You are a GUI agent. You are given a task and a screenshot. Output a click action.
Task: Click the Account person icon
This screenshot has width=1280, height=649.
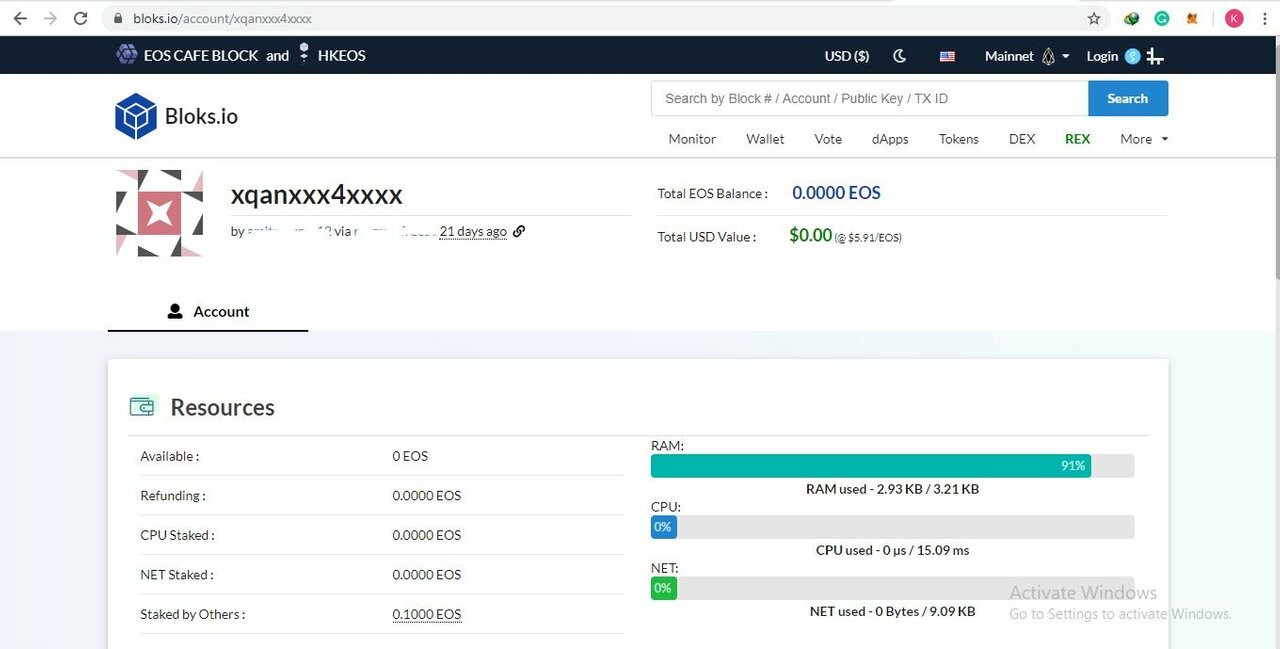tap(175, 311)
